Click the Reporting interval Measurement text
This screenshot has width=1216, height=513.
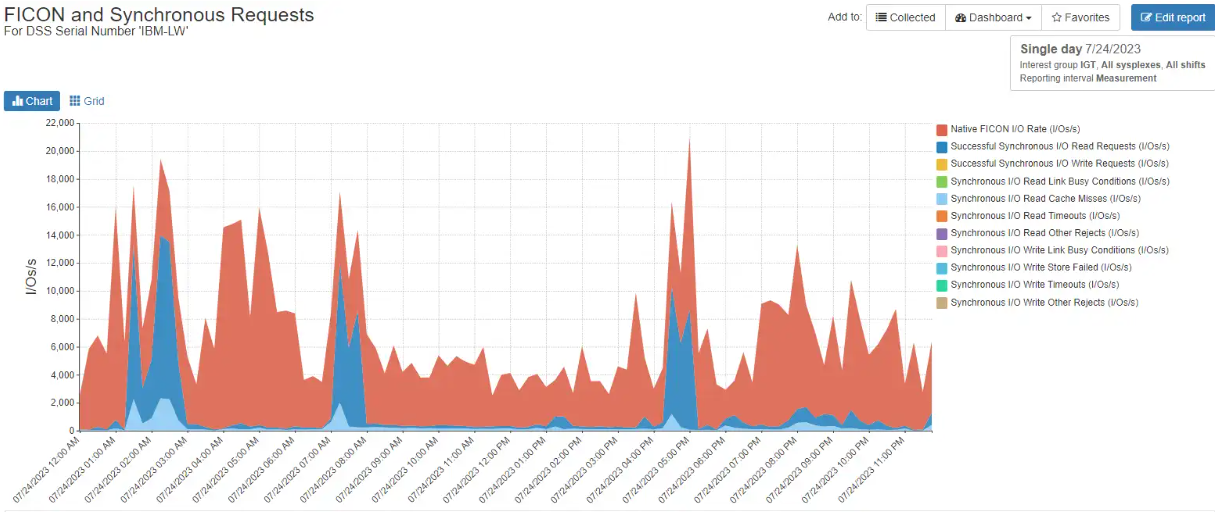[x=1088, y=78]
